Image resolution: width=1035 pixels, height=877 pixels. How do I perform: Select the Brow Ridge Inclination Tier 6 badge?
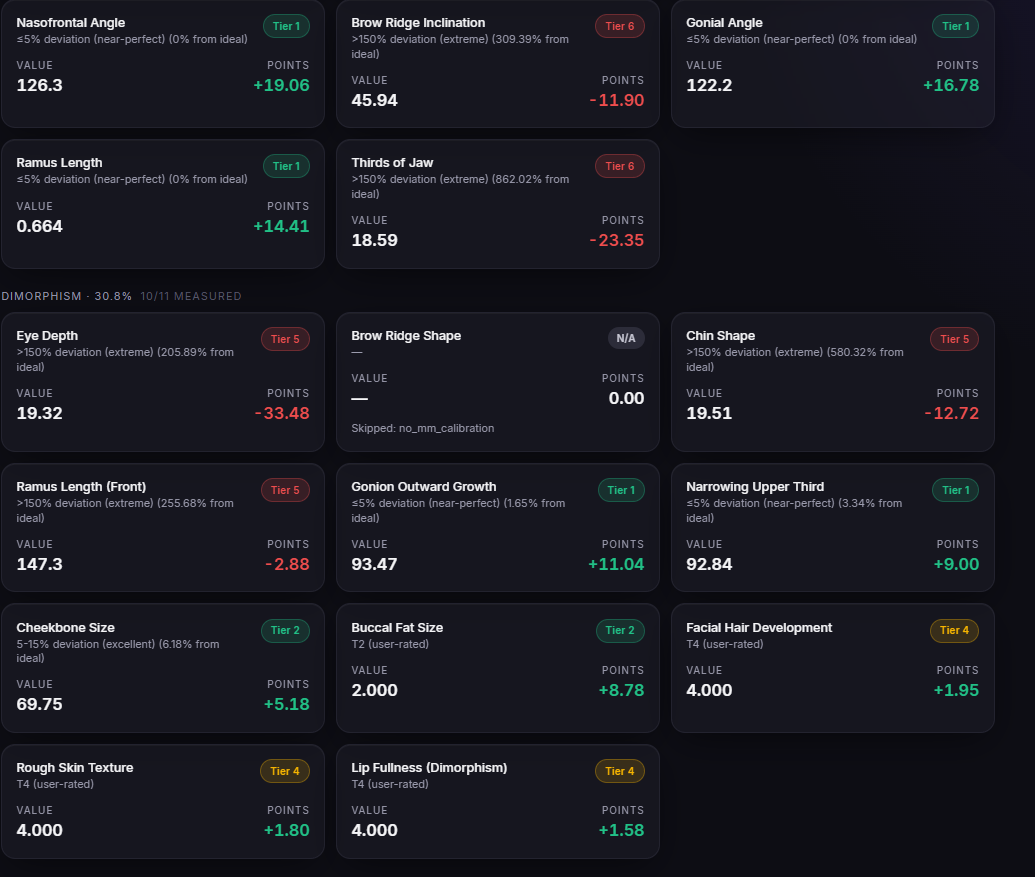620,26
